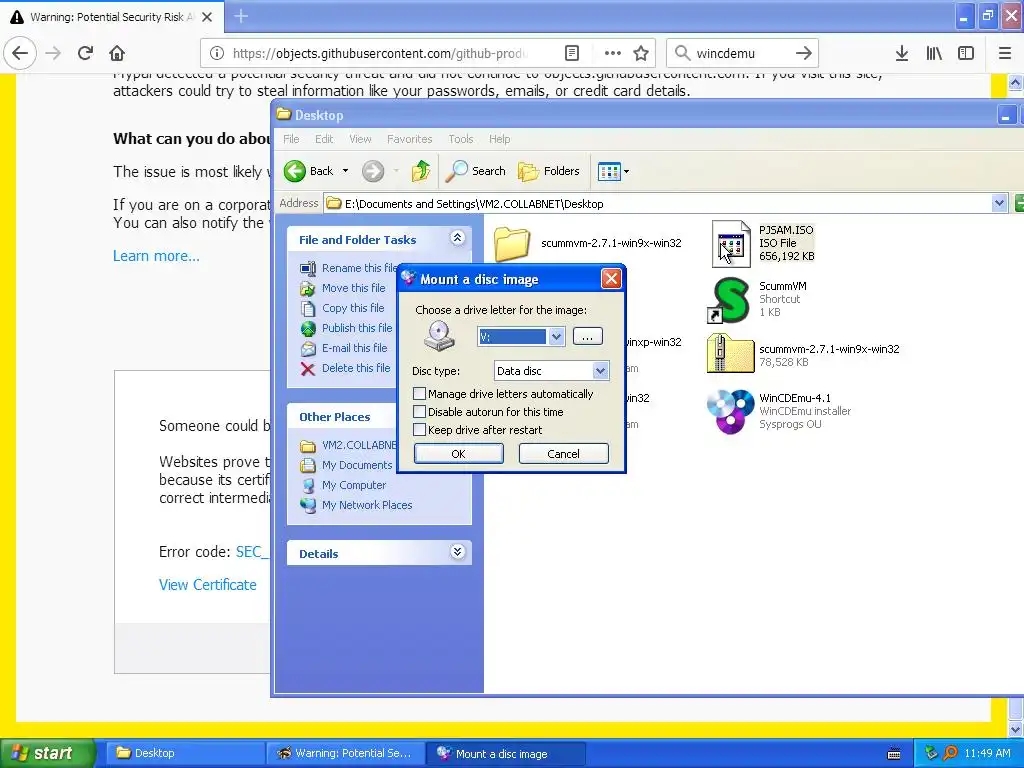Open a new Firefox tab
This screenshot has width=1024, height=768.
pyautogui.click(x=241, y=16)
